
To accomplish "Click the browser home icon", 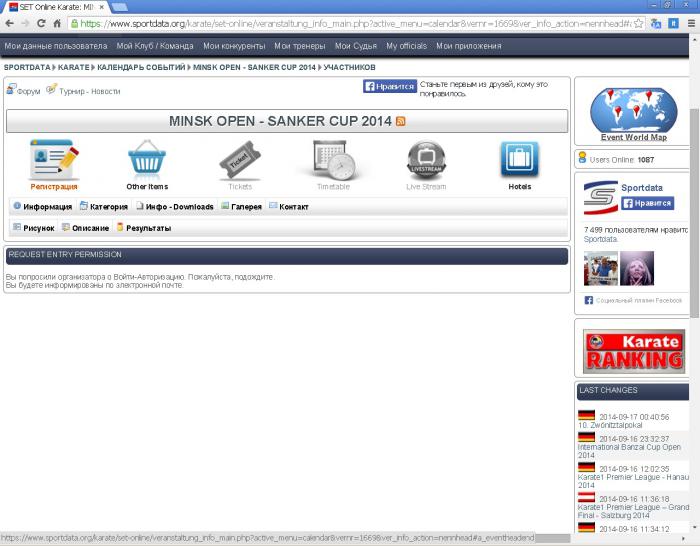I will coord(57,23).
